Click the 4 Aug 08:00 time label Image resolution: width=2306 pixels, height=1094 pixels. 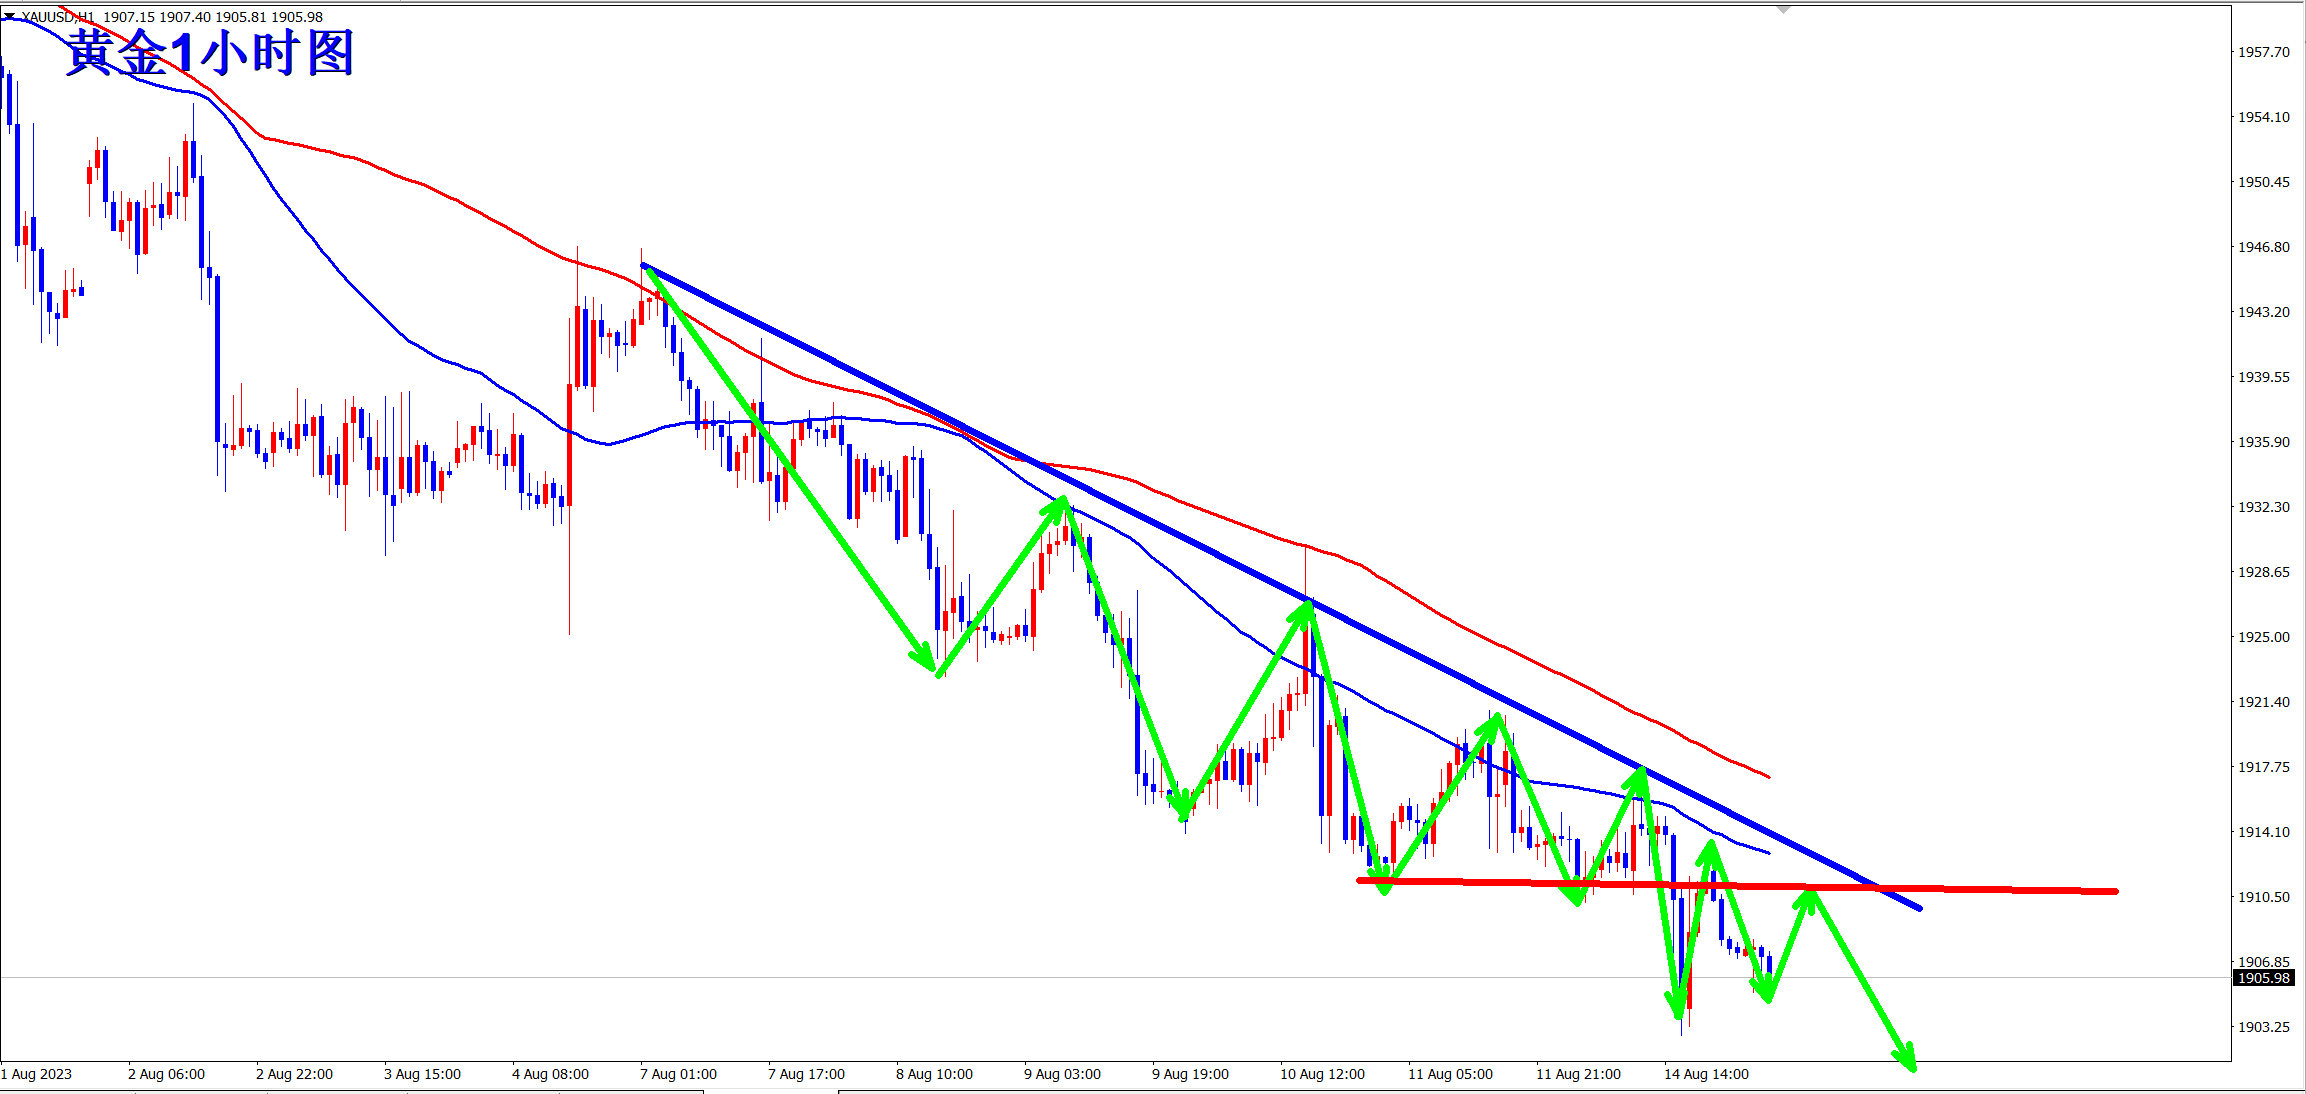(x=550, y=1074)
